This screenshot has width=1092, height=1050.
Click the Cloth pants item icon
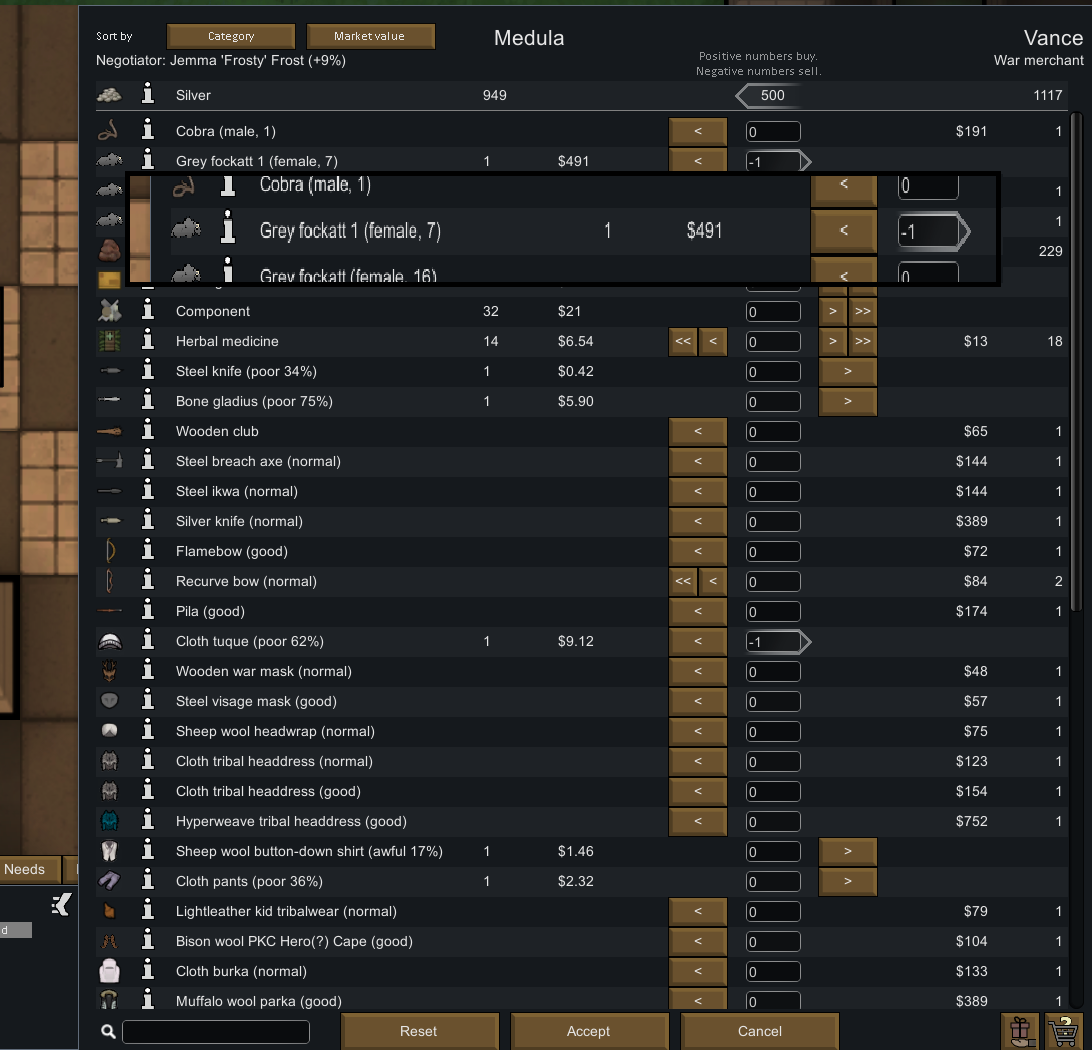[109, 880]
